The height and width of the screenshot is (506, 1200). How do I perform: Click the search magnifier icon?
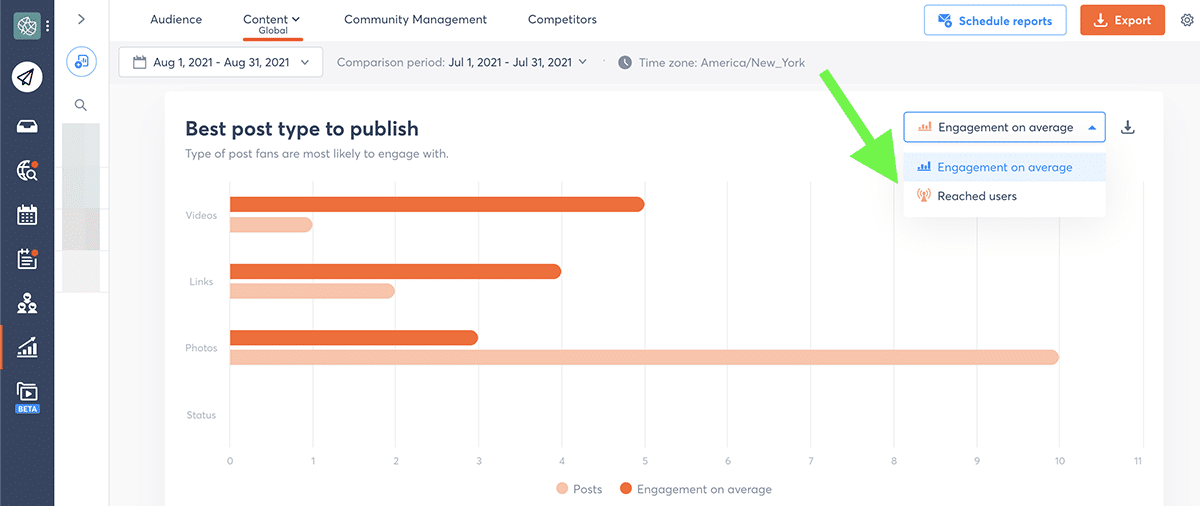click(81, 105)
